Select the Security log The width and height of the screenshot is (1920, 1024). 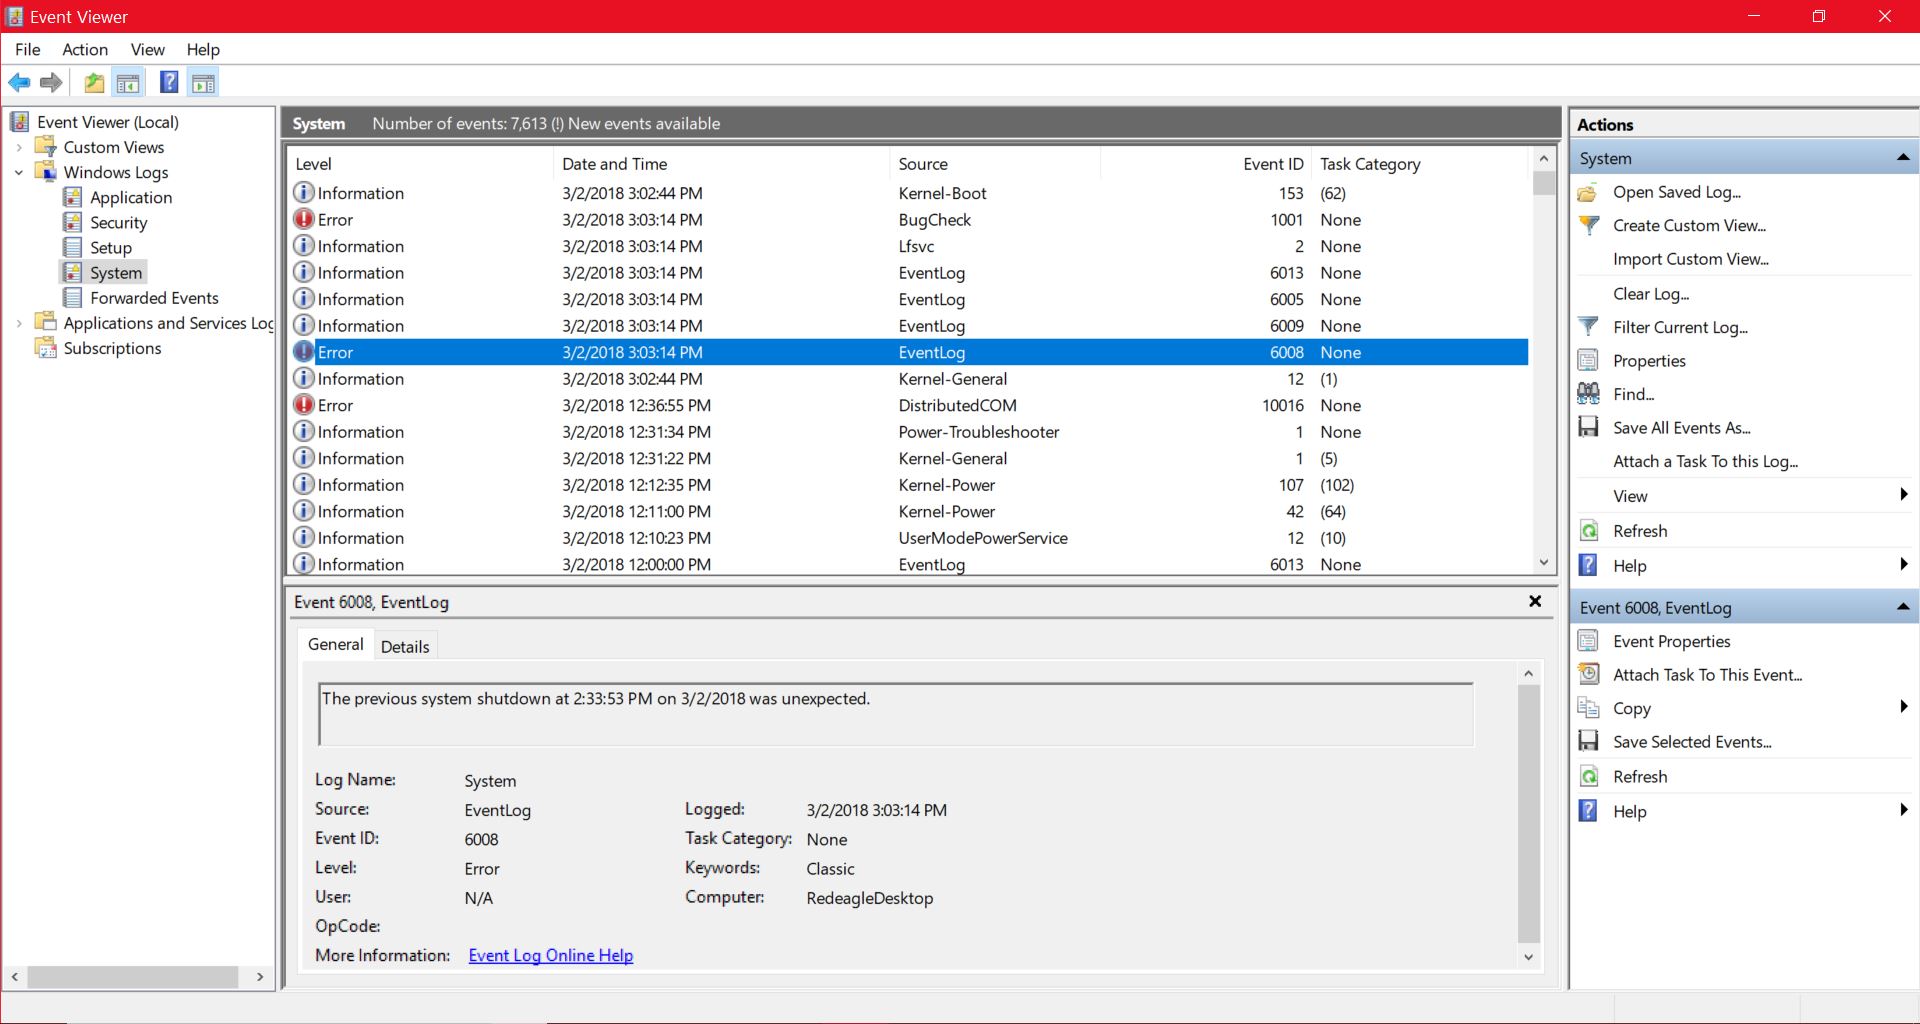pos(118,222)
